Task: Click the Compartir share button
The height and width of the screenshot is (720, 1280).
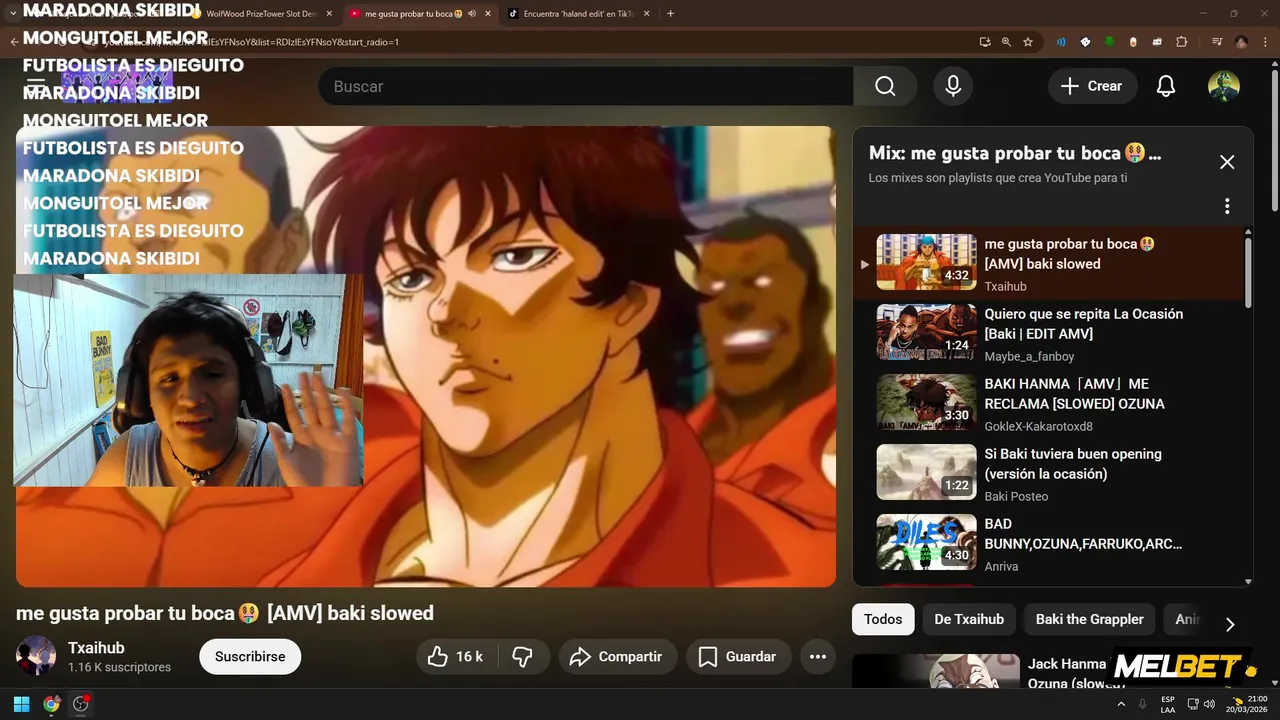Action: tap(617, 657)
